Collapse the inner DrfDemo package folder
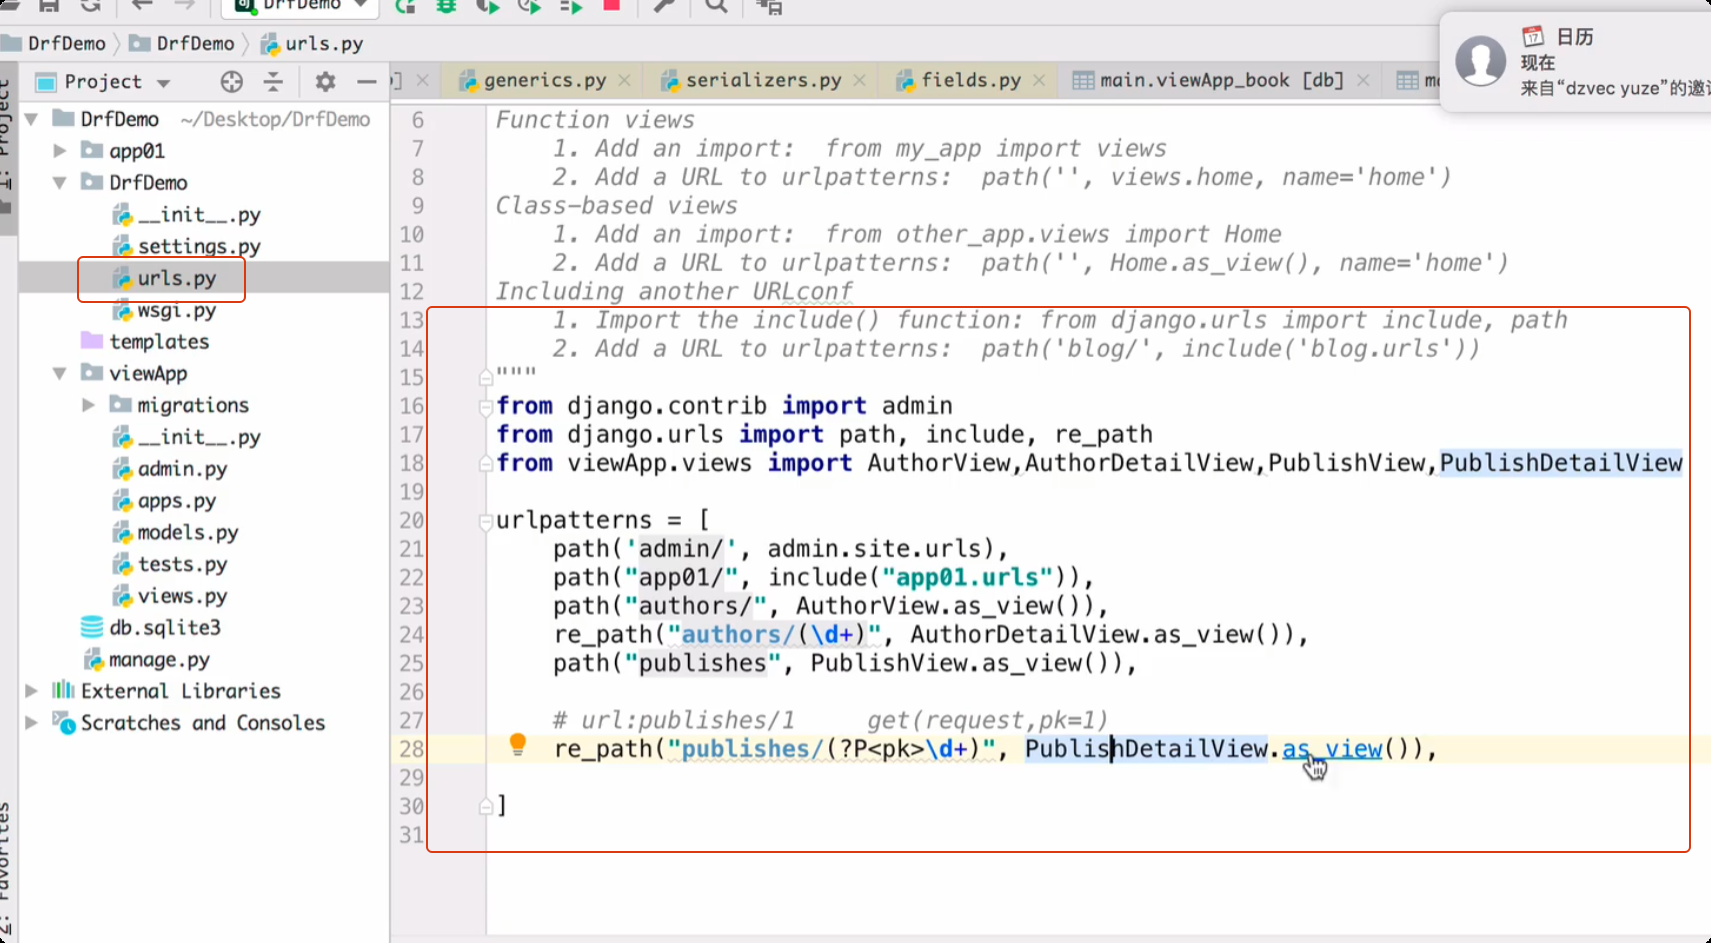The width and height of the screenshot is (1711, 943). click(x=60, y=183)
